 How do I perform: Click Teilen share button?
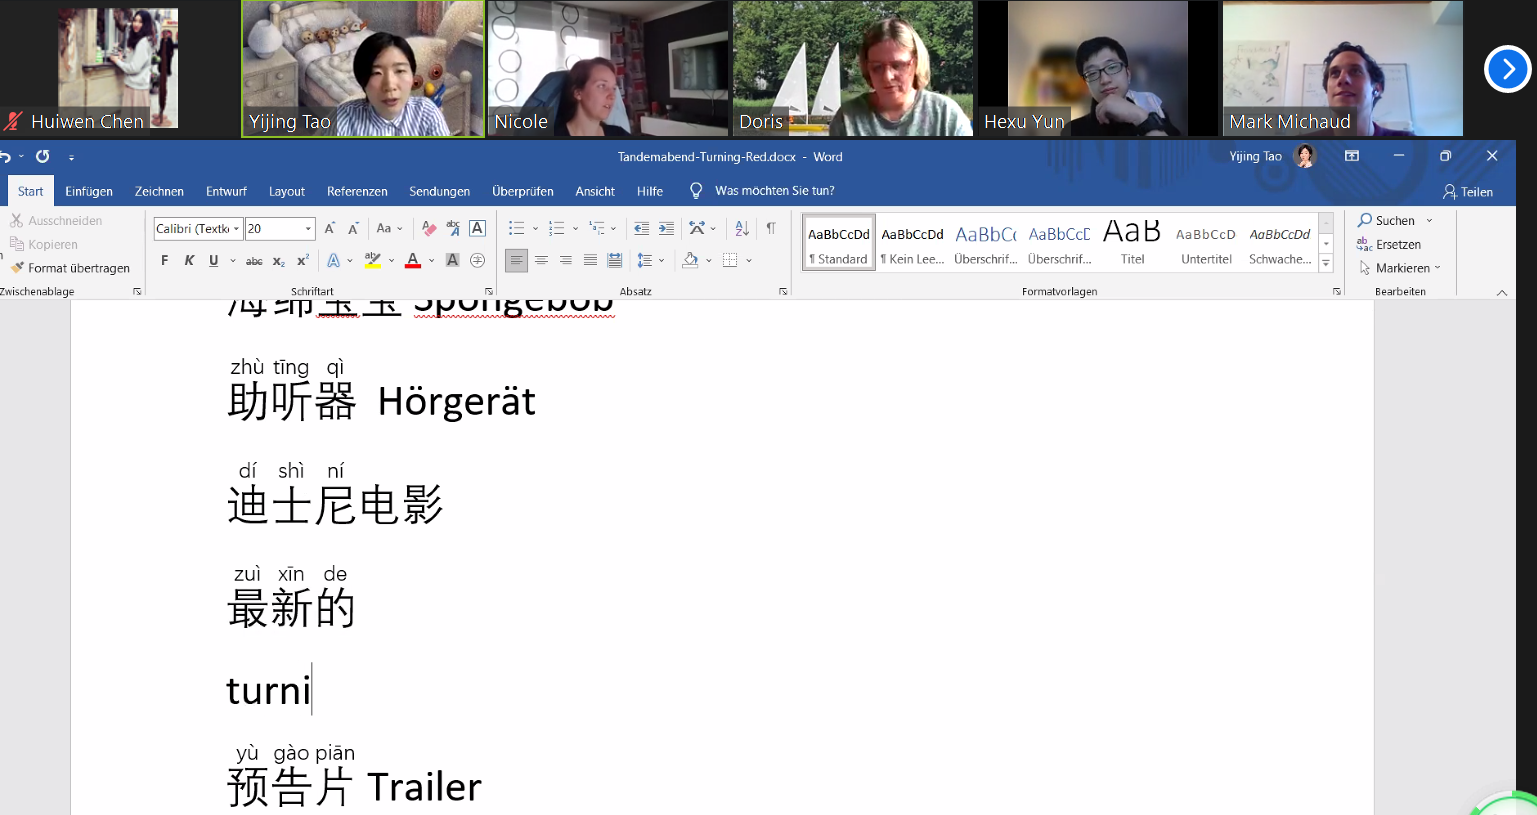pyautogui.click(x=1468, y=191)
